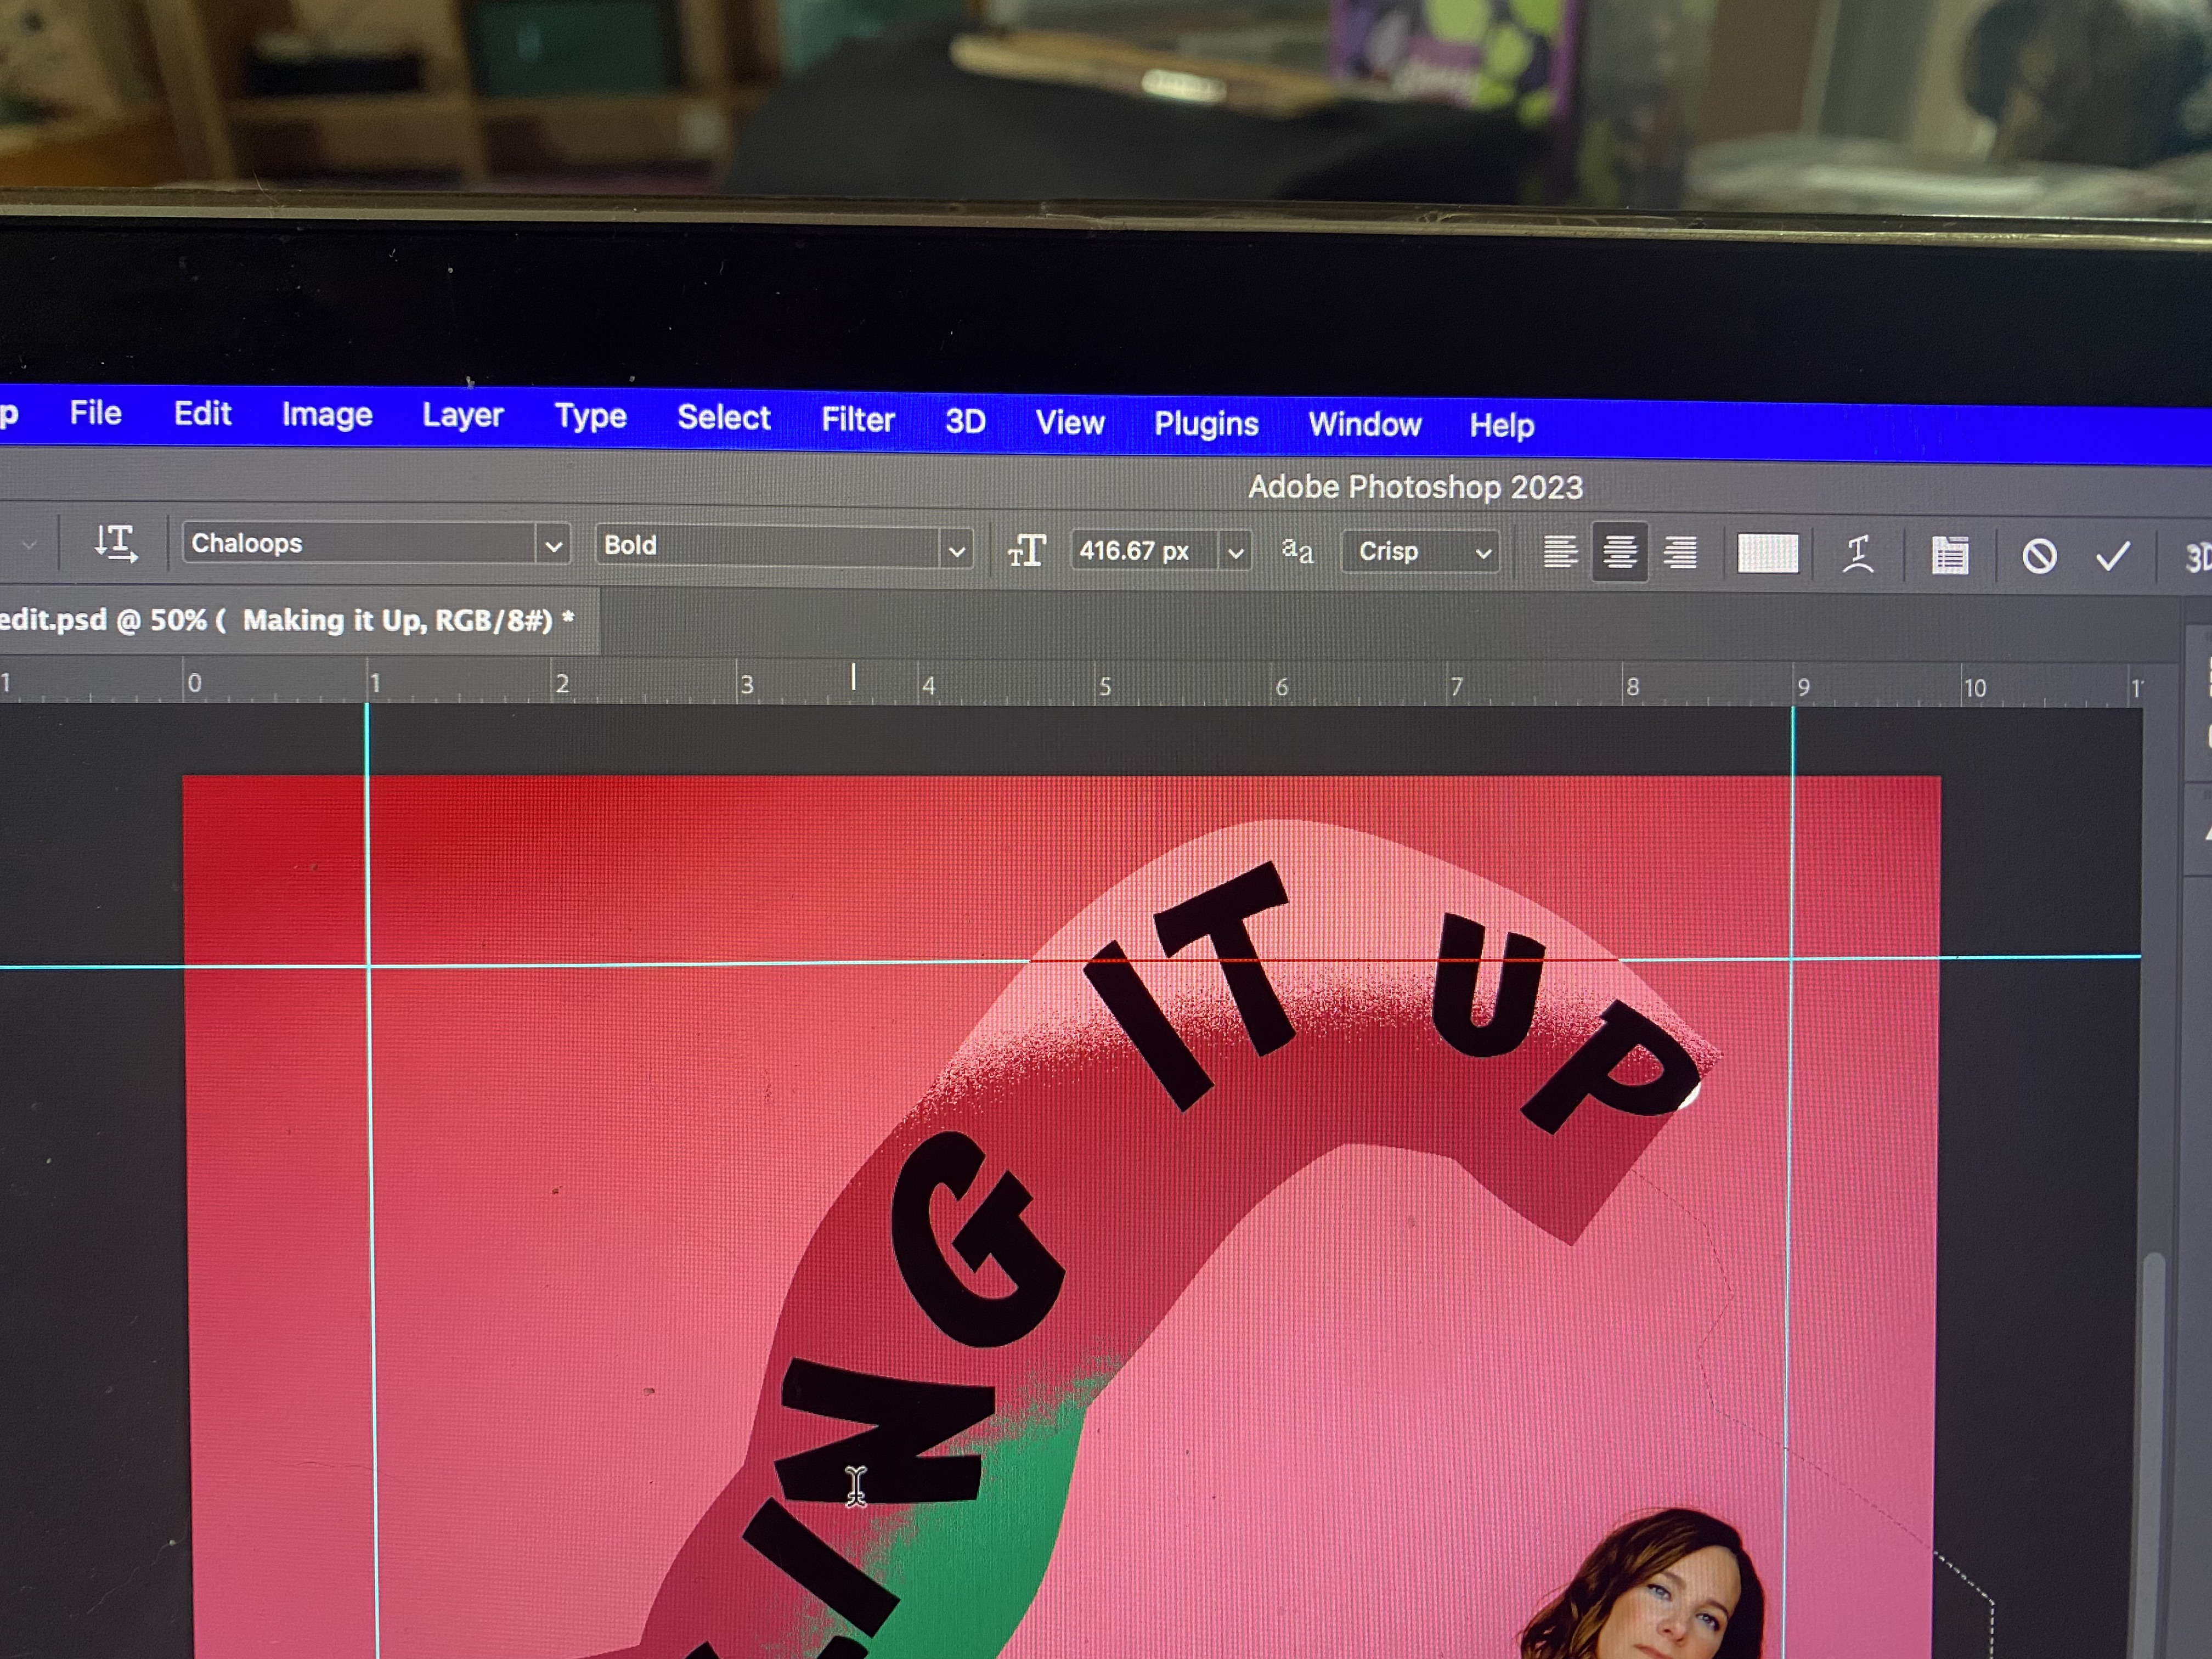The height and width of the screenshot is (1659, 2212).
Task: Click the anti-aliasing aa icon
Action: click(x=1297, y=550)
